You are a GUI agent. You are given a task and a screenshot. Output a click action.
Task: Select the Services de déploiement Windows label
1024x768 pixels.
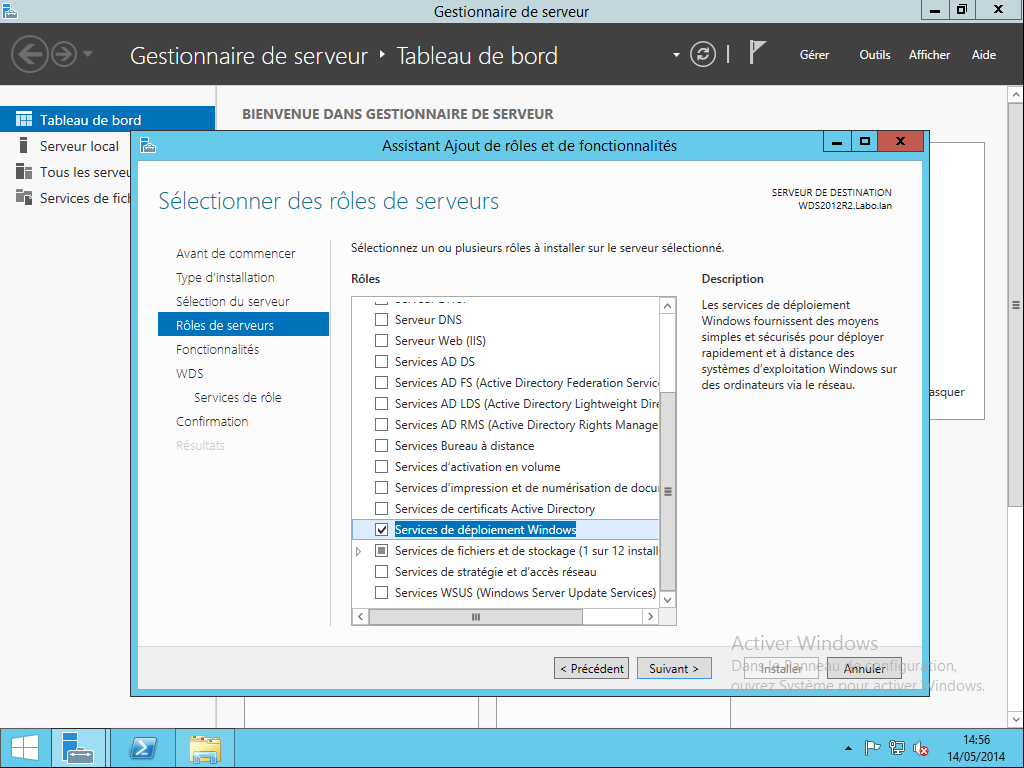click(485, 530)
